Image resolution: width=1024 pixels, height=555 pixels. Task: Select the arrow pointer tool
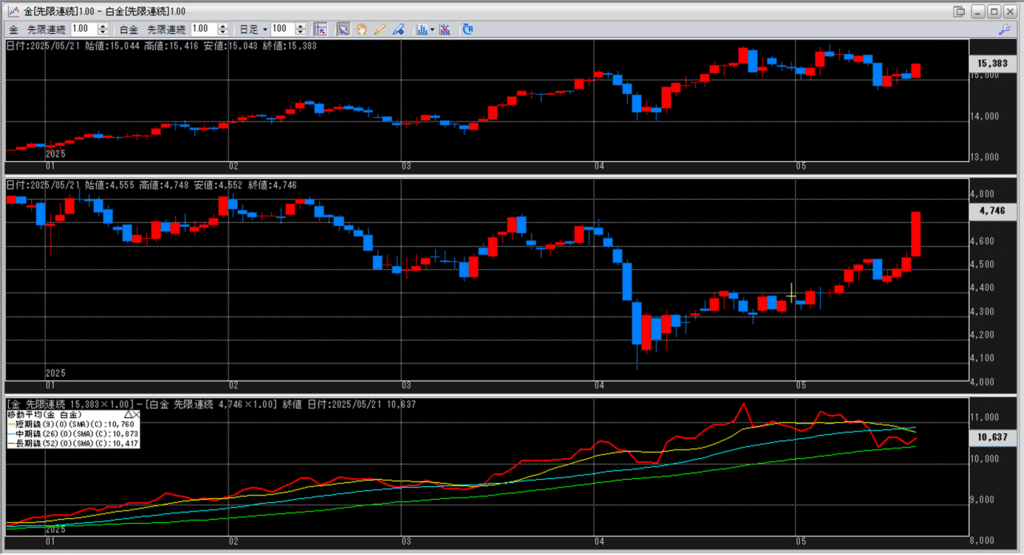coord(343,29)
